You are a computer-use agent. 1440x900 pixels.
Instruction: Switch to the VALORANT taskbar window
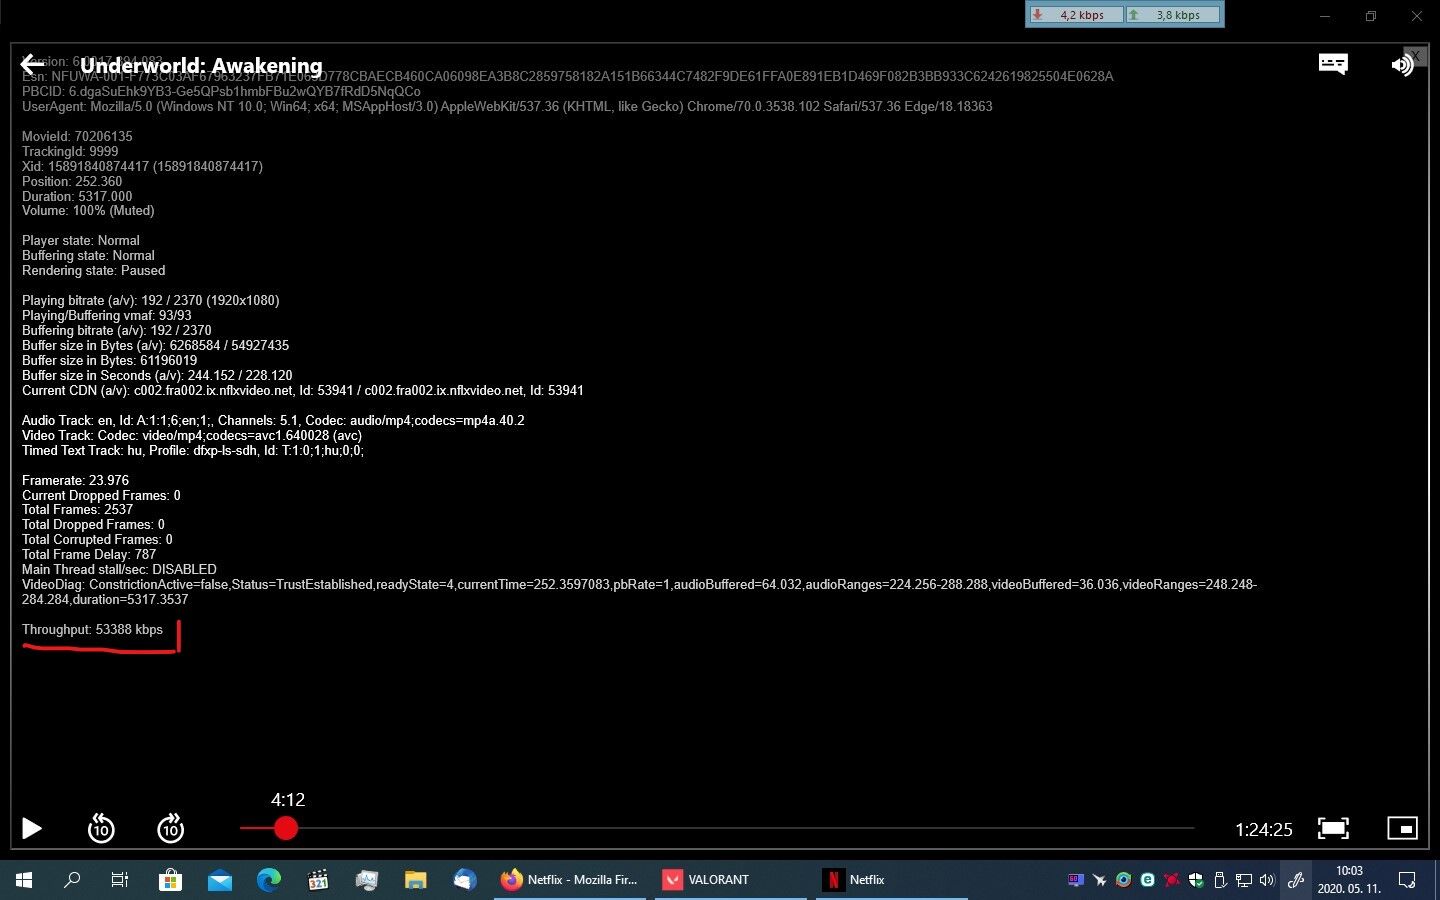tap(730, 880)
